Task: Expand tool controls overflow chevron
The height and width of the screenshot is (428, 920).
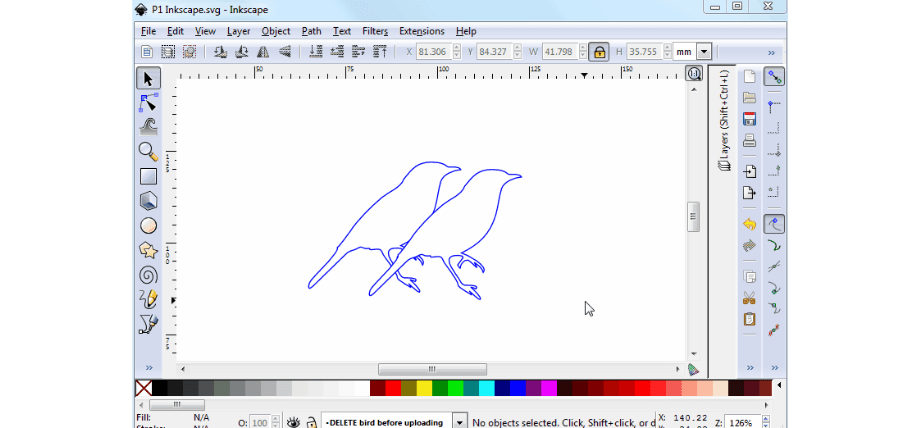Action: (x=772, y=52)
